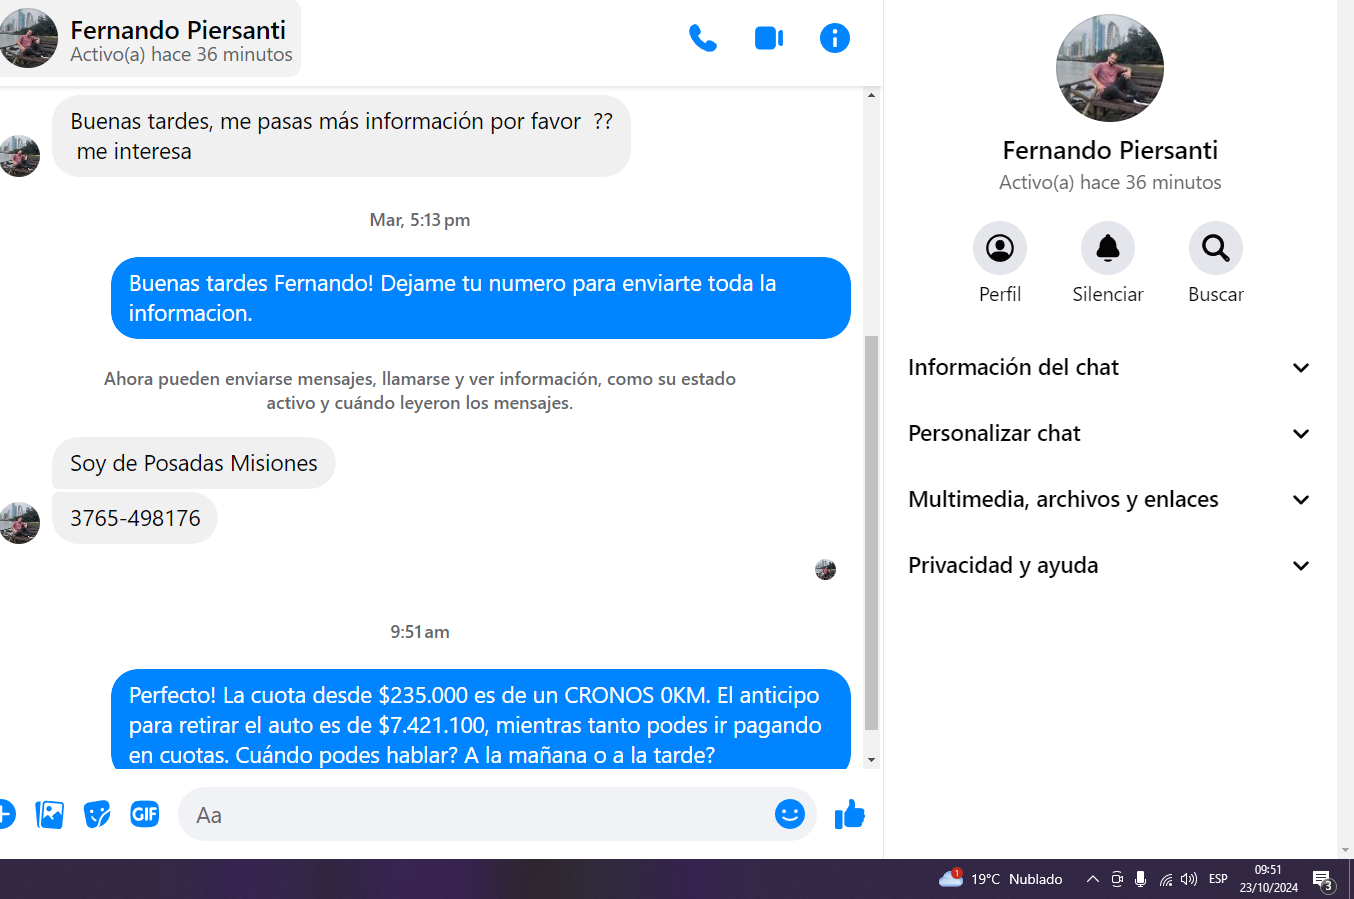
Task: Open the GIF picker
Action: [x=145, y=814]
